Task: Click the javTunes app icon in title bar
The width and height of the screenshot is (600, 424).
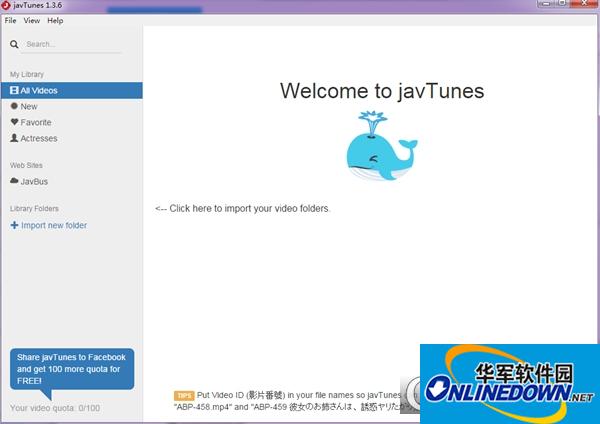Action: pyautogui.click(x=5, y=5)
